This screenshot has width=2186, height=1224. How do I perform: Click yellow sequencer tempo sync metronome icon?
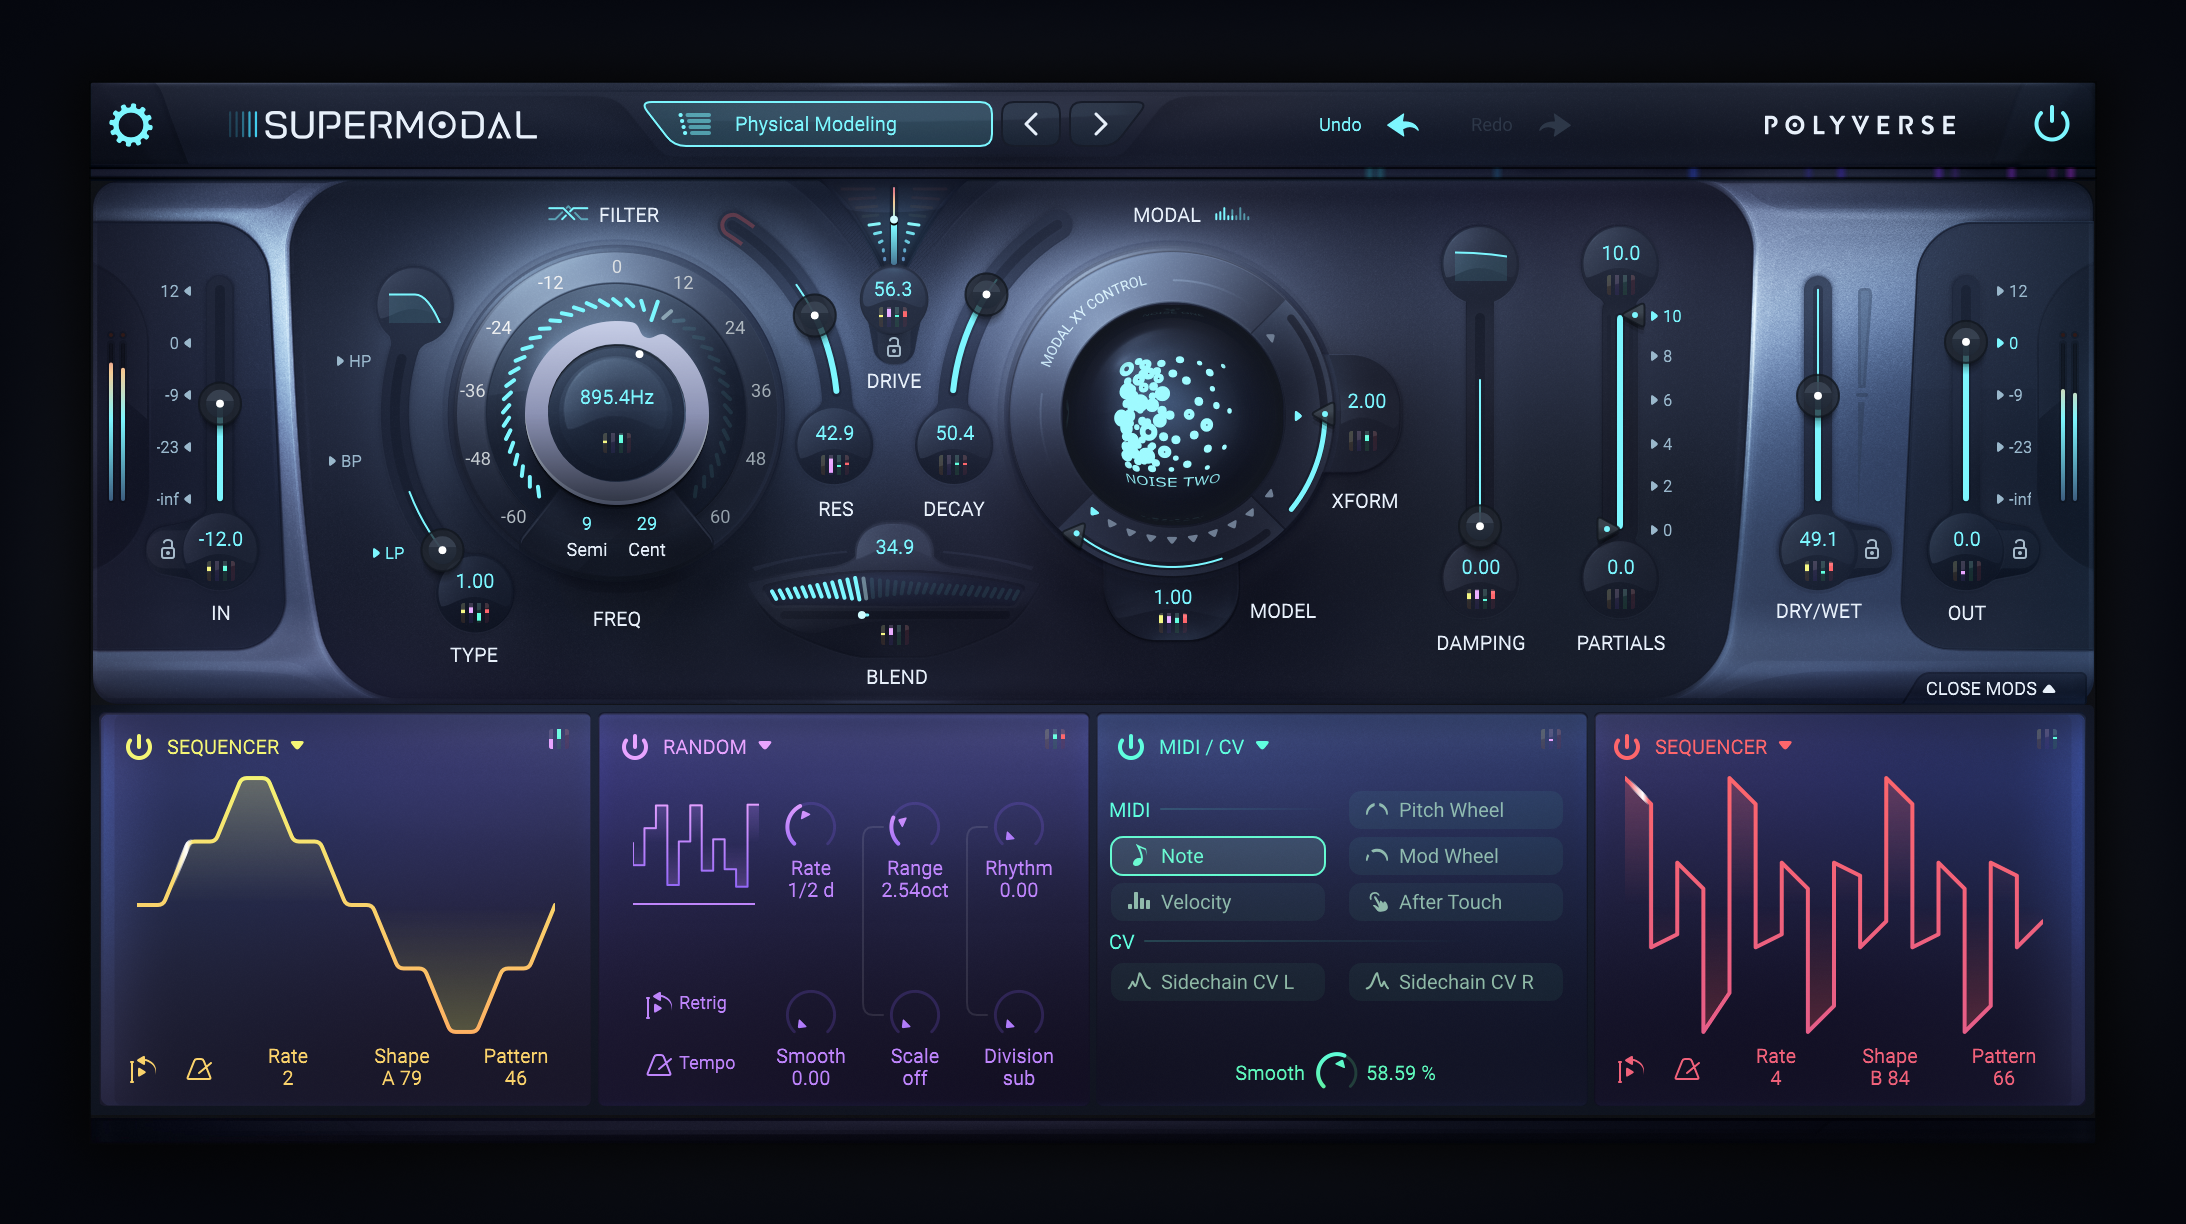coord(199,1069)
